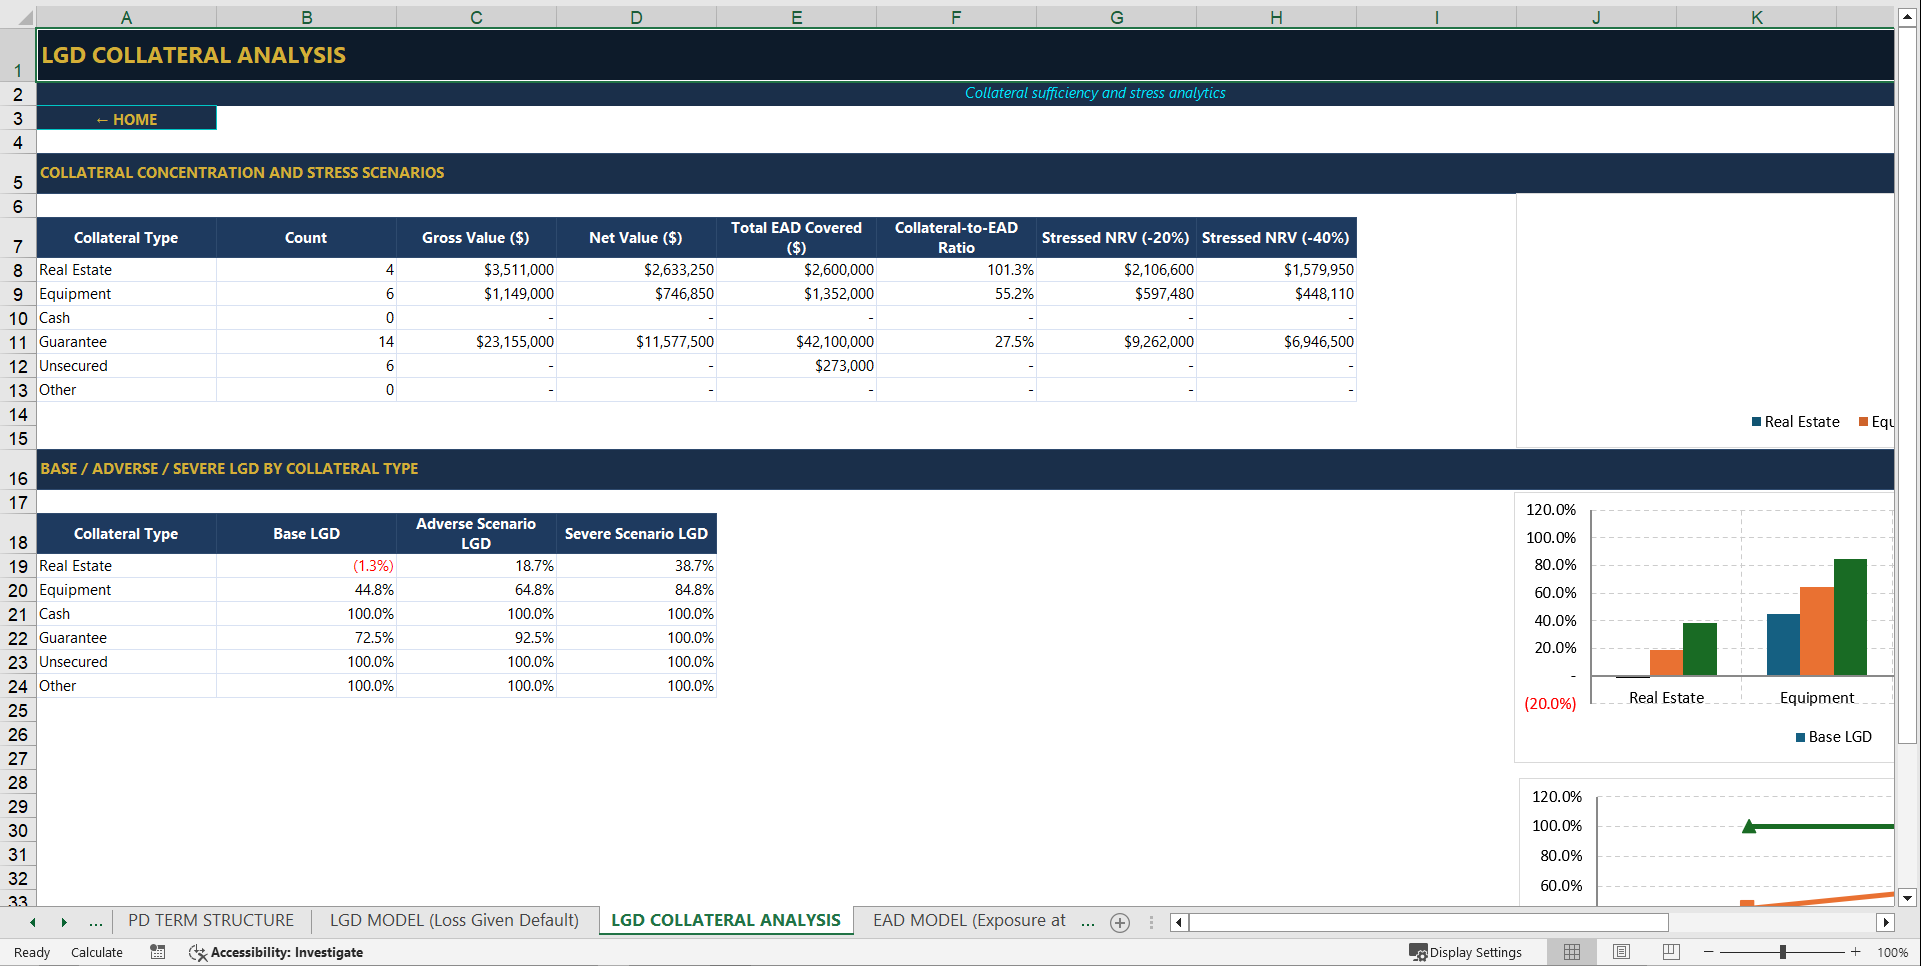Zoom out with the minus button
The height and width of the screenshot is (966, 1921).
(1709, 952)
